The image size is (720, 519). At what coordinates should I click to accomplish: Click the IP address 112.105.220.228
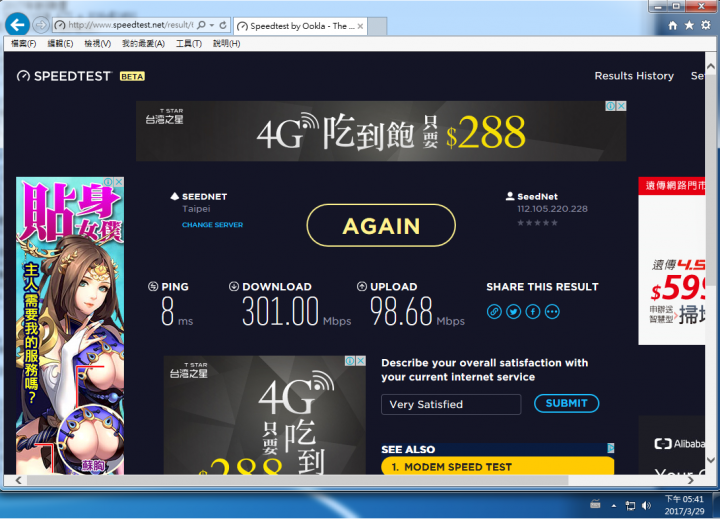tap(552, 209)
